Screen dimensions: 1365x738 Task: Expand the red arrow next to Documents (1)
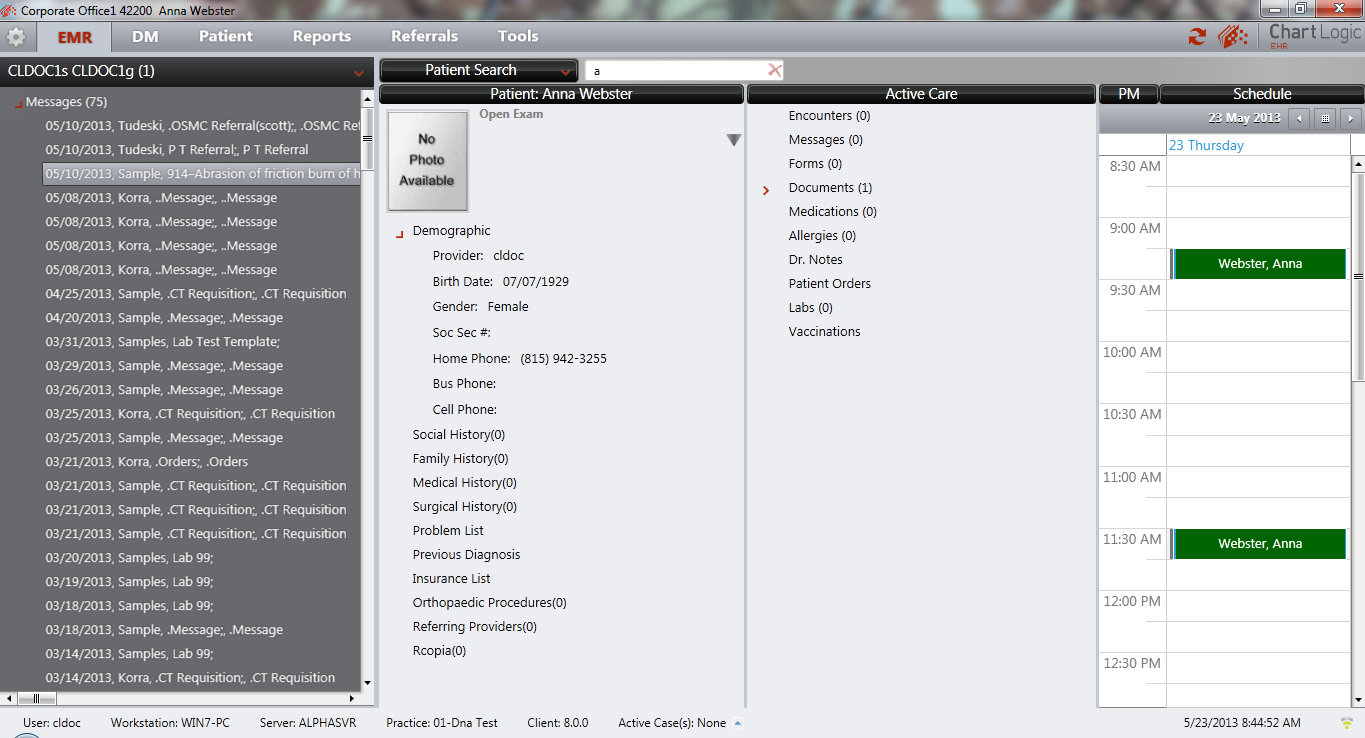[765, 187]
